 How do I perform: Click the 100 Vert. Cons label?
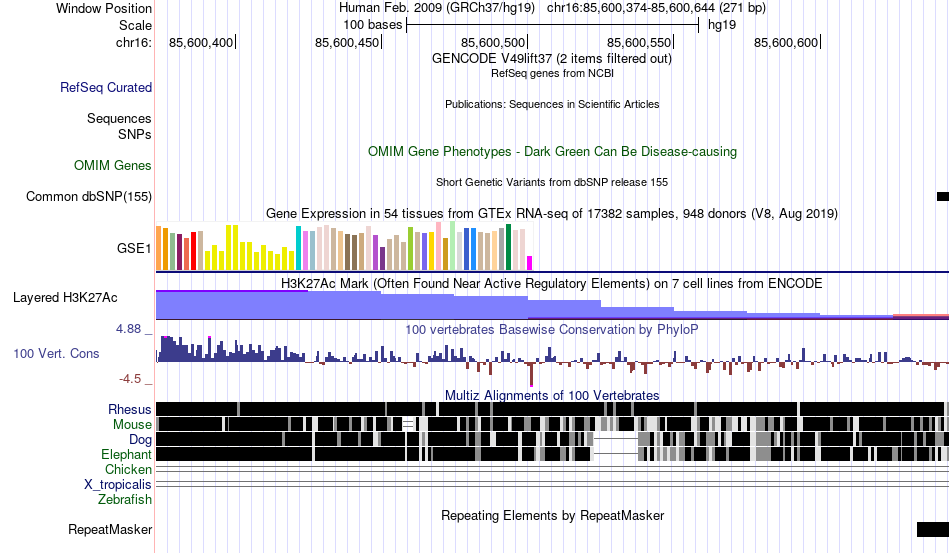tap(56, 354)
